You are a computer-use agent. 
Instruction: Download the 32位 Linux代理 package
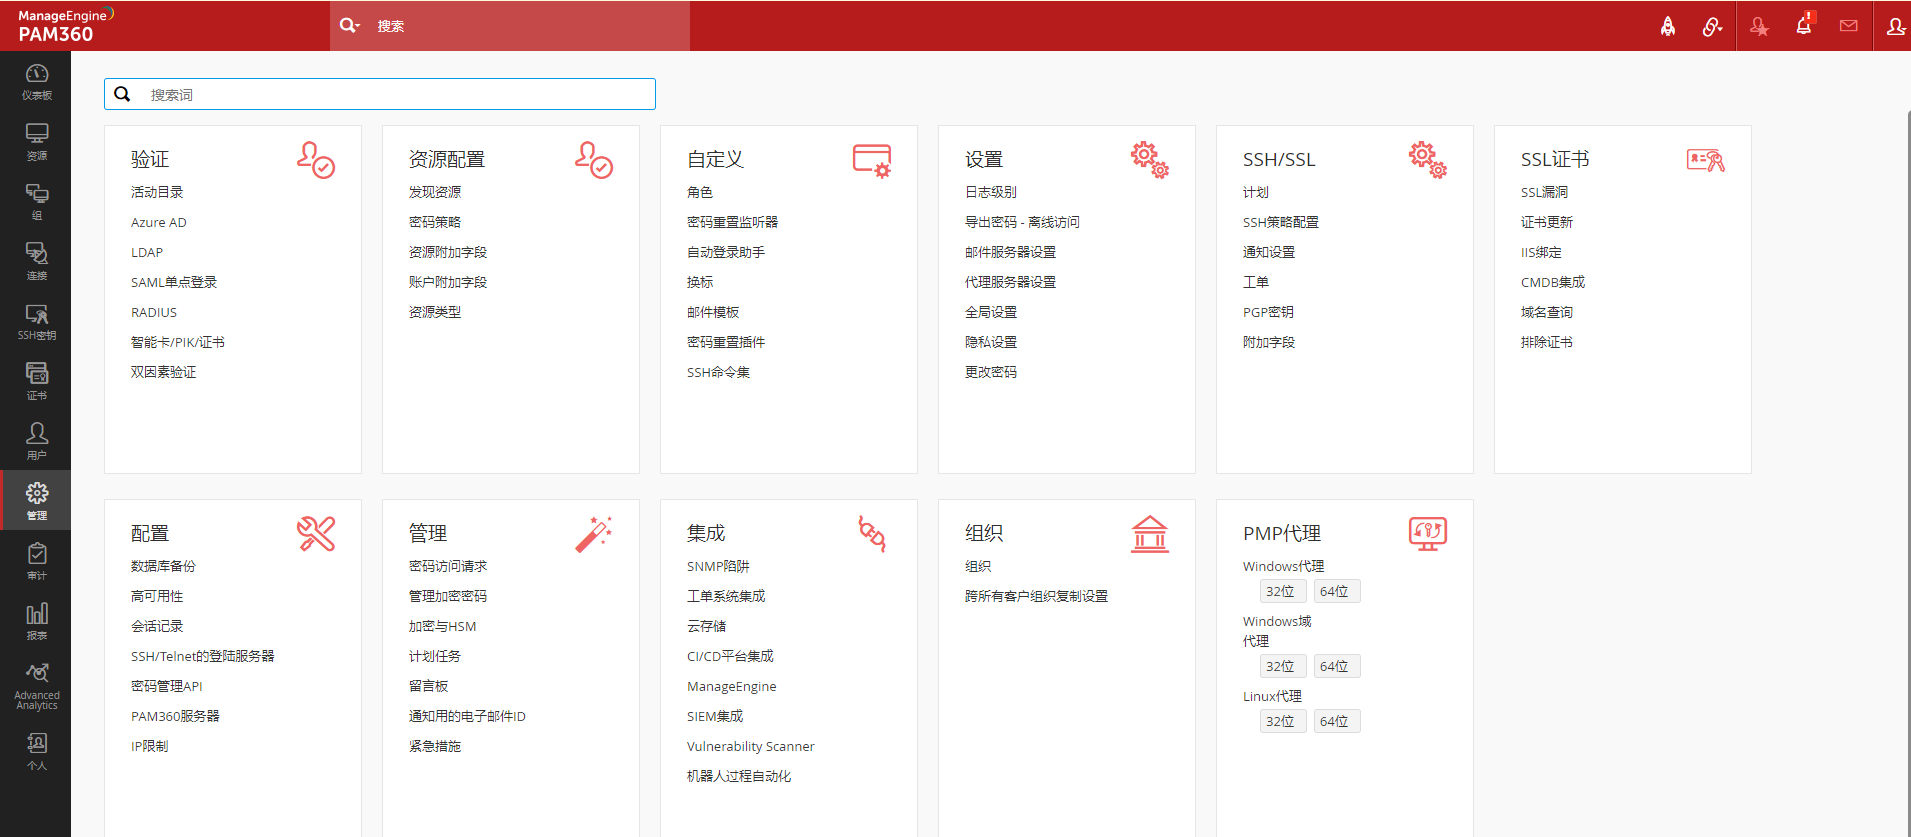point(1281,722)
